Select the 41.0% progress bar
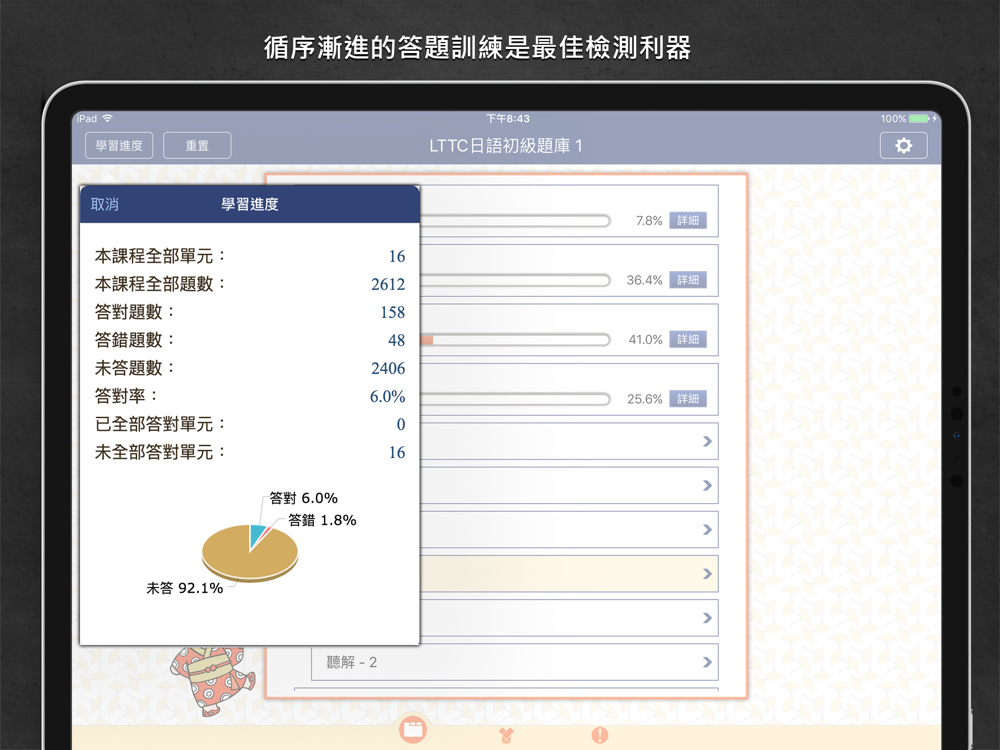Image resolution: width=1000 pixels, height=750 pixels. point(515,339)
